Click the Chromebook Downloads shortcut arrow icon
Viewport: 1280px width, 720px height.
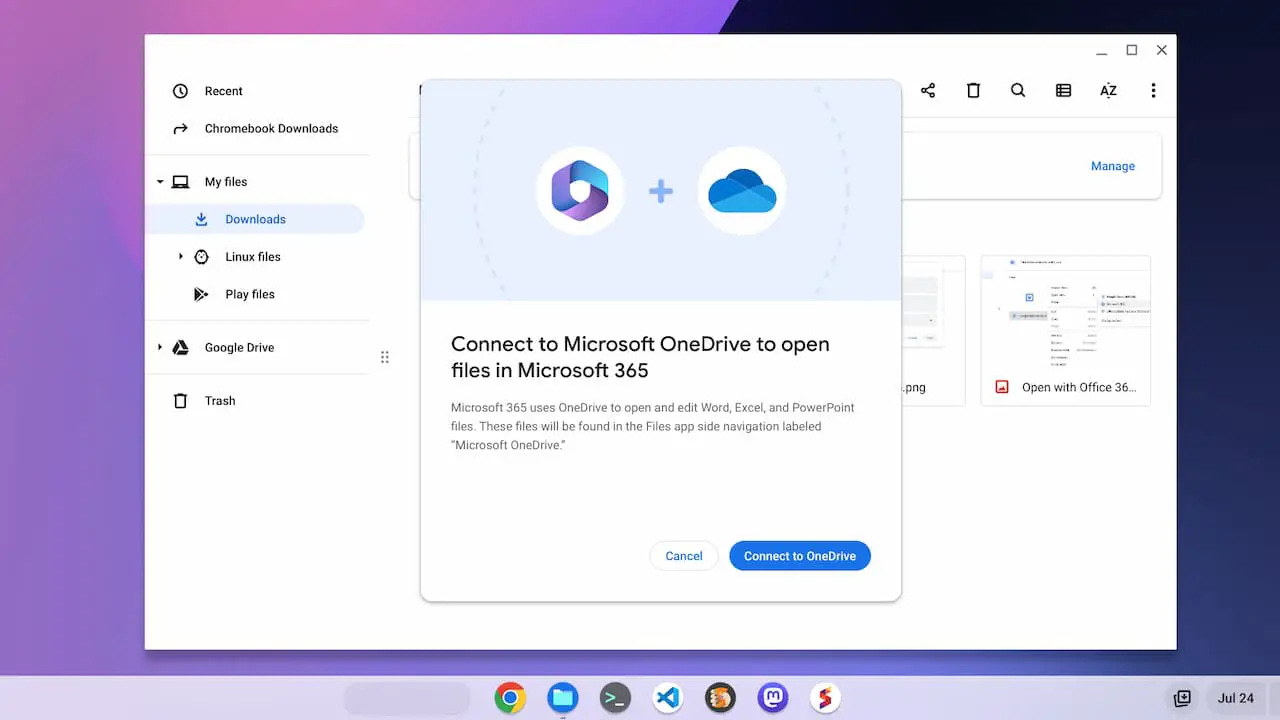tap(180, 128)
